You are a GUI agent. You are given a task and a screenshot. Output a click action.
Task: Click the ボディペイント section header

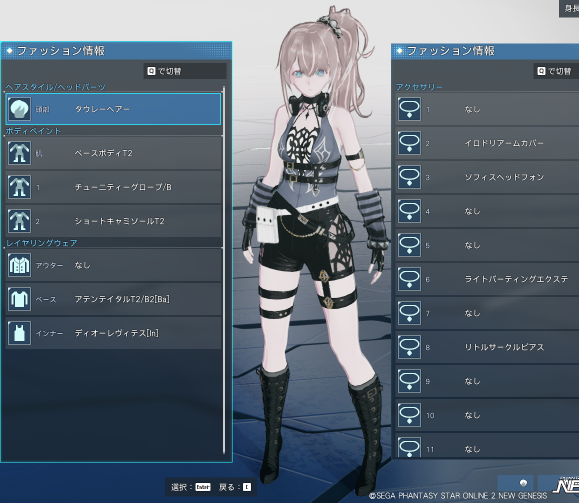tap(33, 131)
